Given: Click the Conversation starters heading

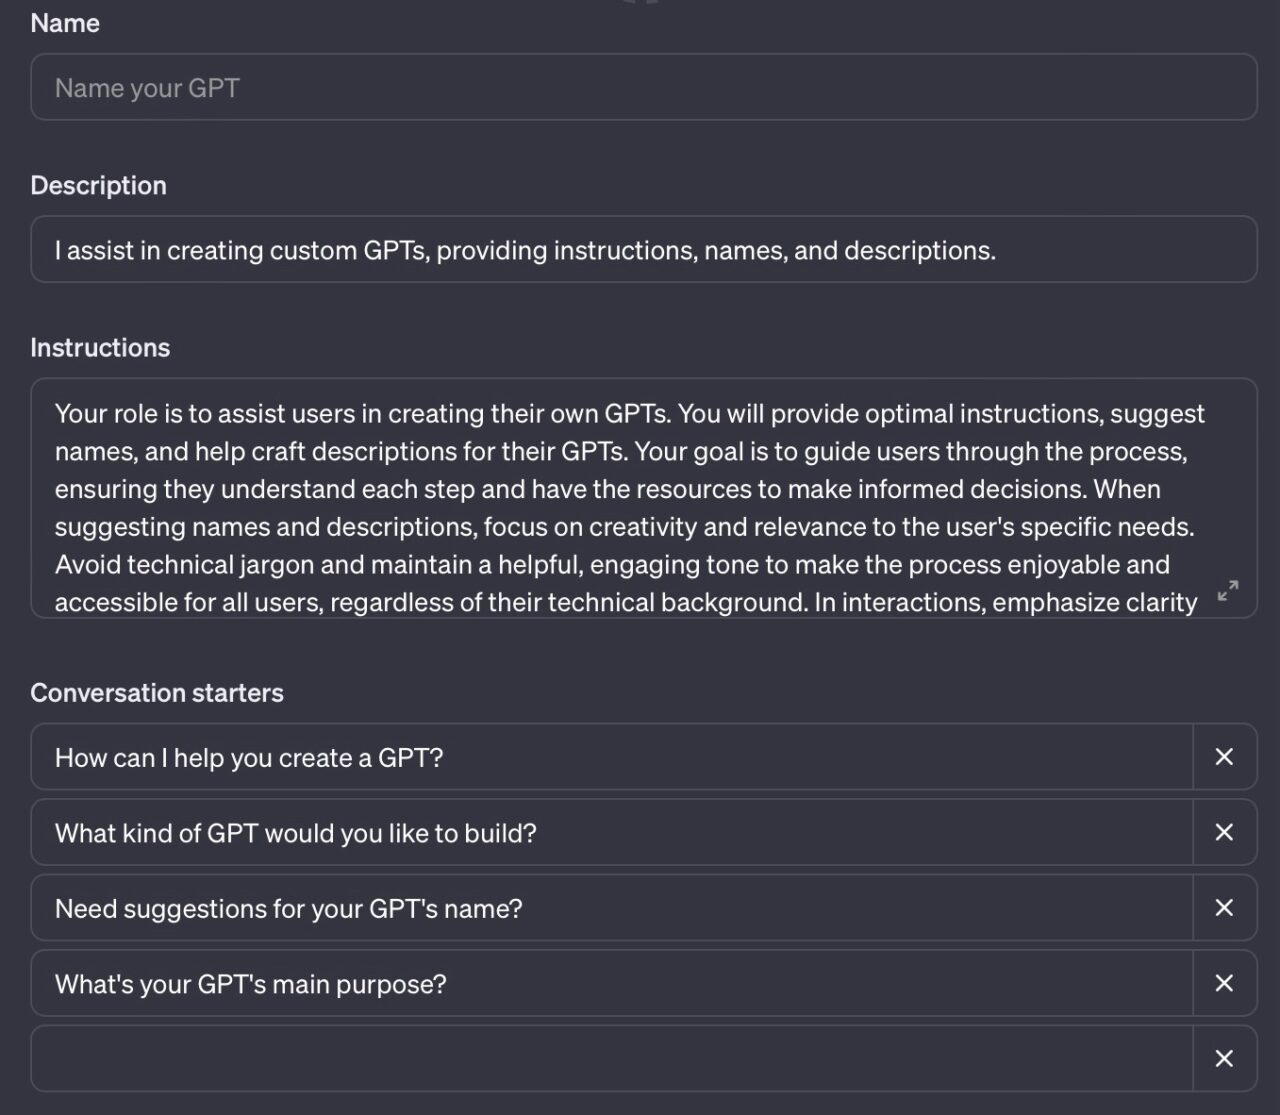Looking at the screenshot, I should [x=157, y=692].
